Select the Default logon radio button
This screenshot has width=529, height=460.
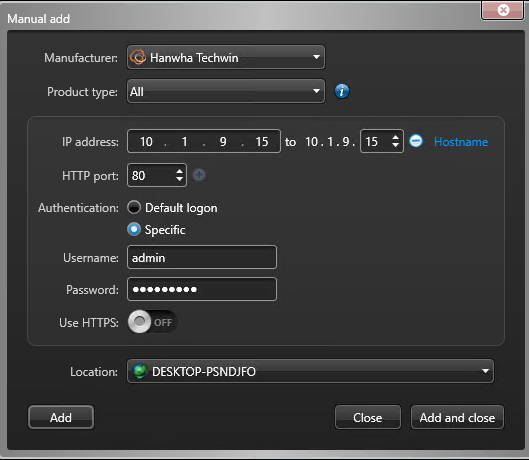[x=134, y=208]
